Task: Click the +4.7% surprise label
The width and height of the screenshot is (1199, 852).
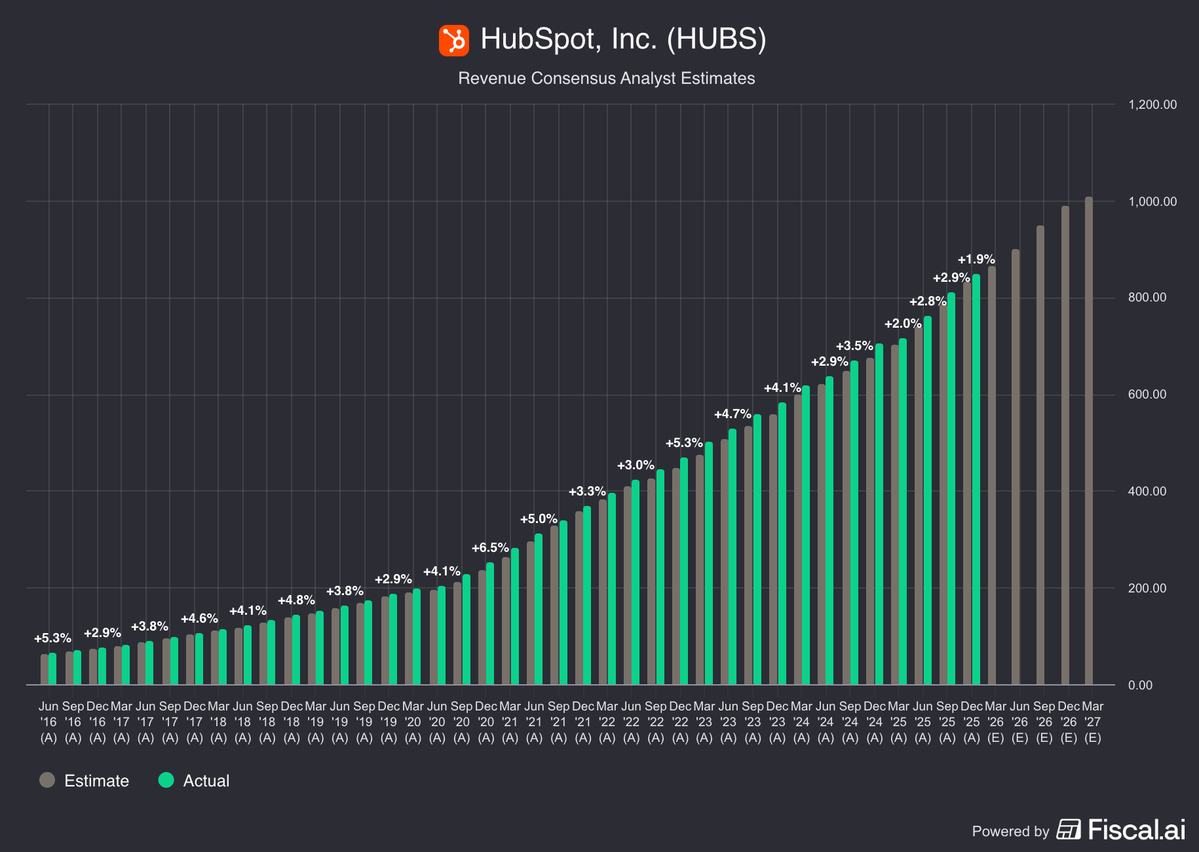Action: [x=733, y=414]
